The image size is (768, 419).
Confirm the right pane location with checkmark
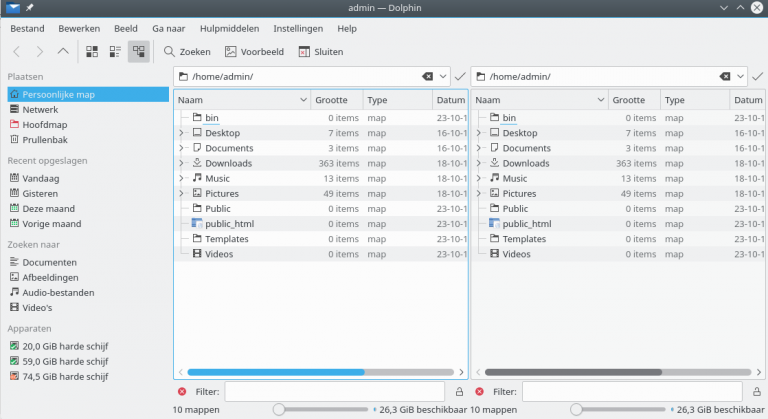[757, 77]
